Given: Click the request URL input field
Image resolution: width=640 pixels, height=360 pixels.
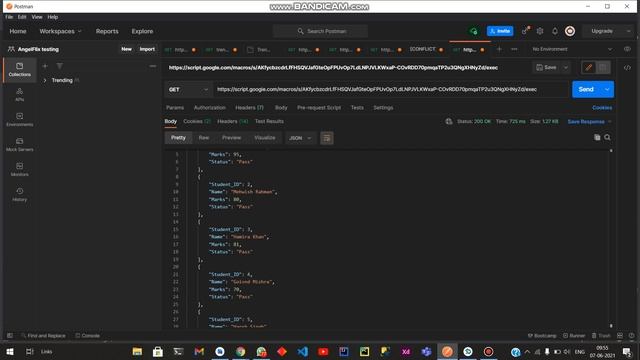Looking at the screenshot, I should click(x=391, y=89).
